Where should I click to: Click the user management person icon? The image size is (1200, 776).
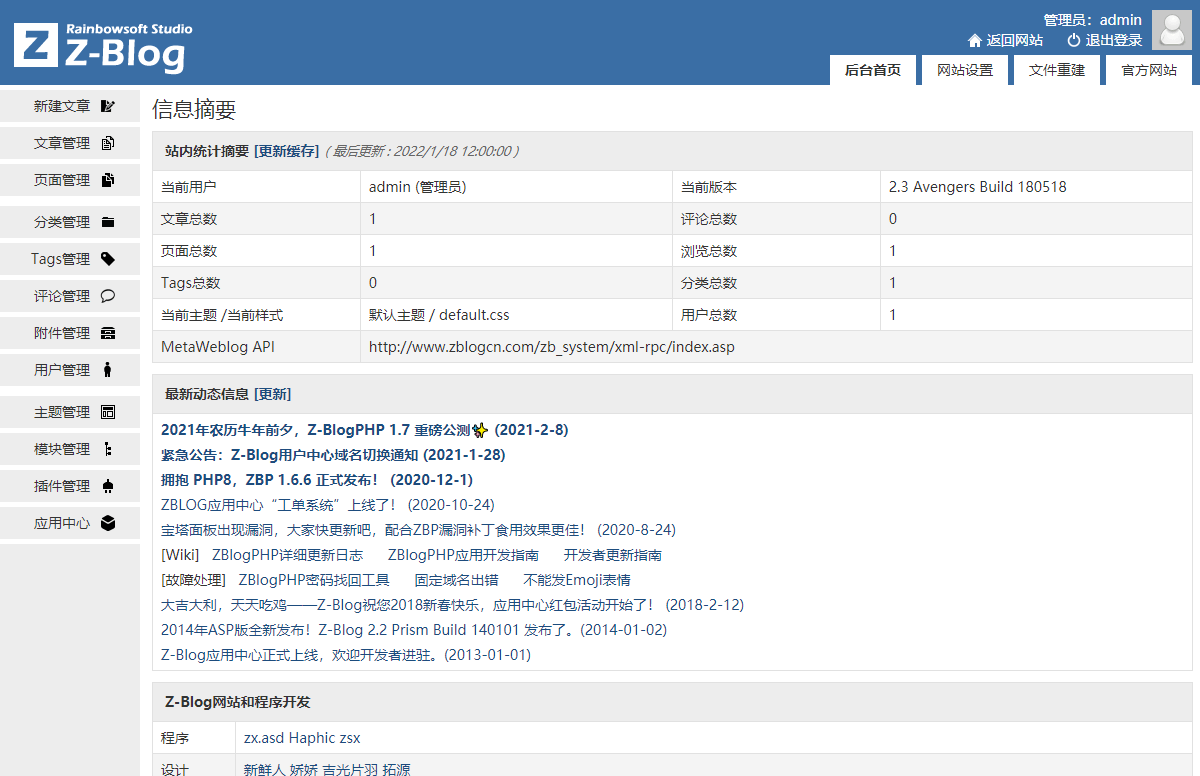108,370
